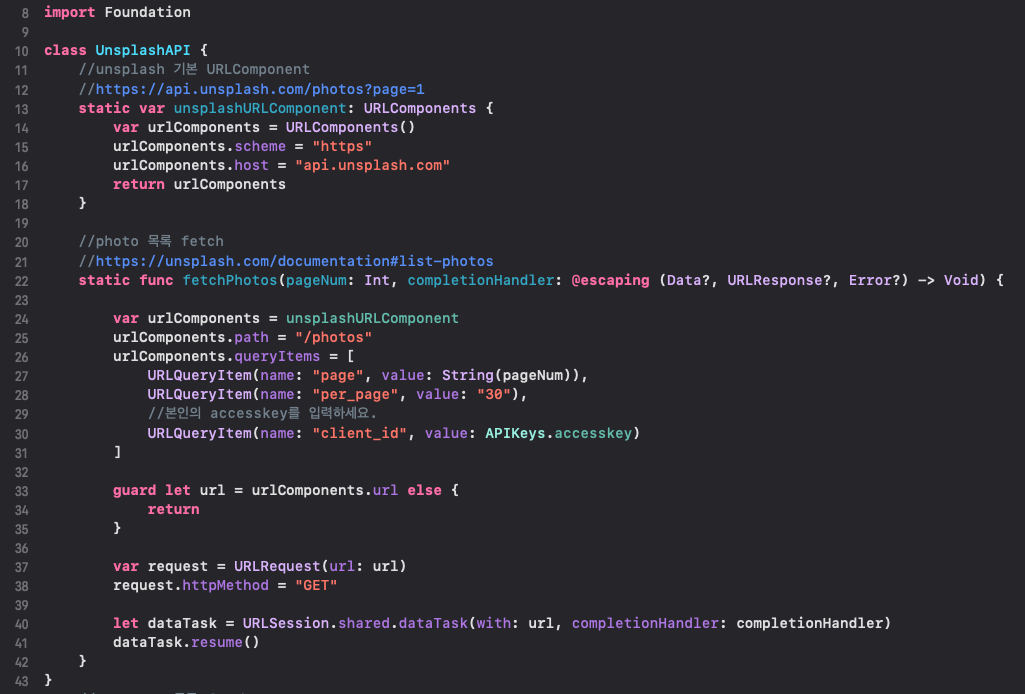
Task: Click the httpMethod property
Action: pyautogui.click(x=225, y=586)
